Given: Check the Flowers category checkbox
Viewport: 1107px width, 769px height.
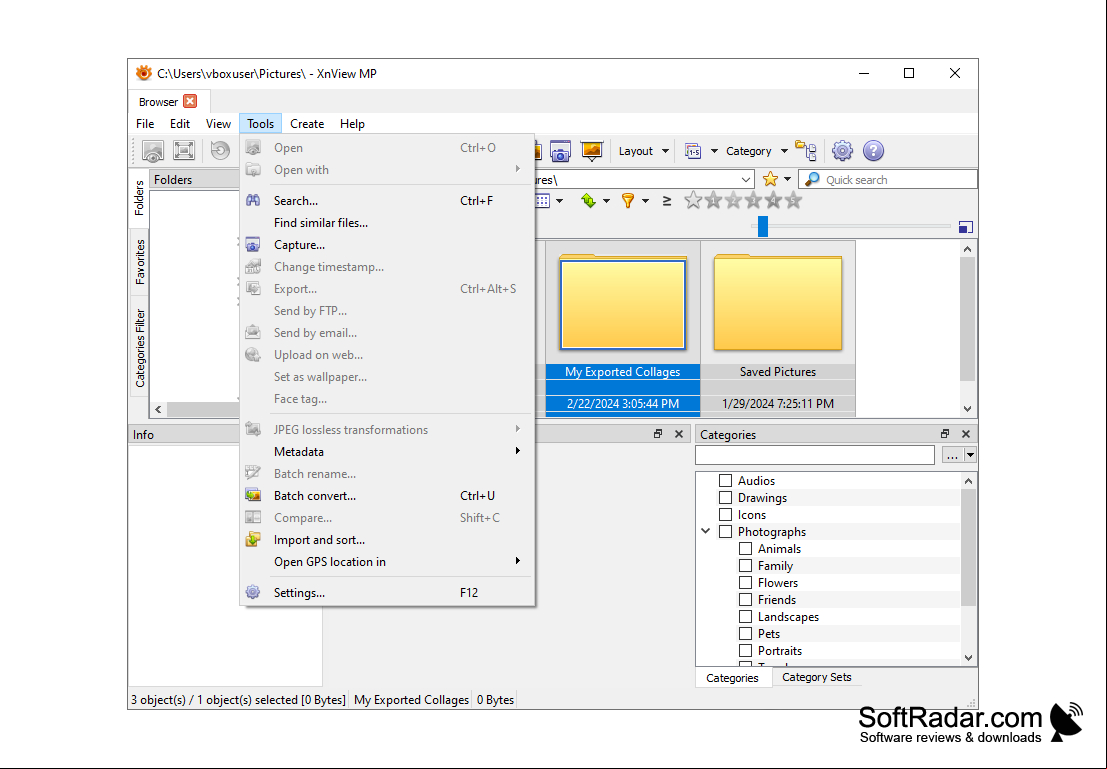Looking at the screenshot, I should pos(745,582).
